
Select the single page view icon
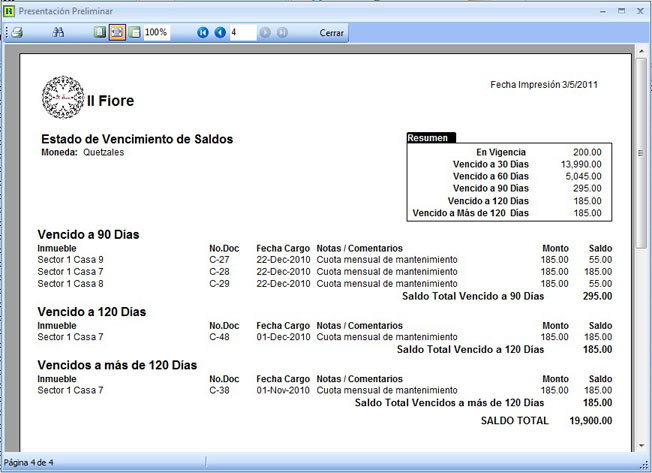(99, 32)
